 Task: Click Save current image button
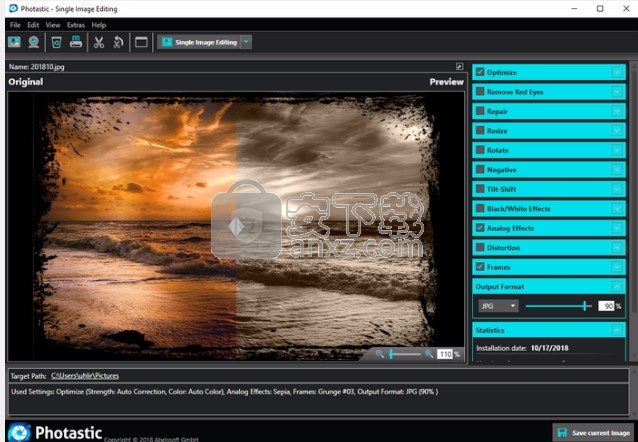(x=594, y=433)
